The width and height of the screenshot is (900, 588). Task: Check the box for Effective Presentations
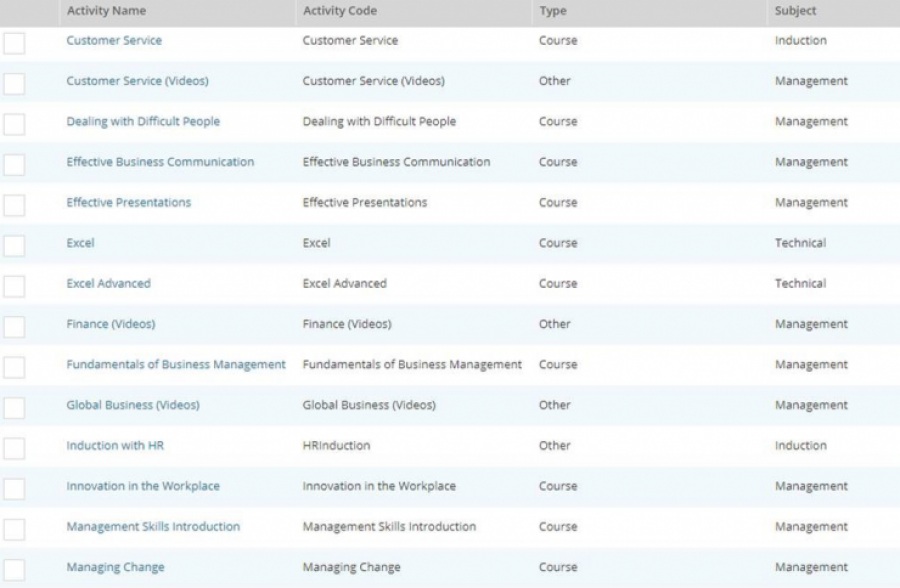pos(14,205)
